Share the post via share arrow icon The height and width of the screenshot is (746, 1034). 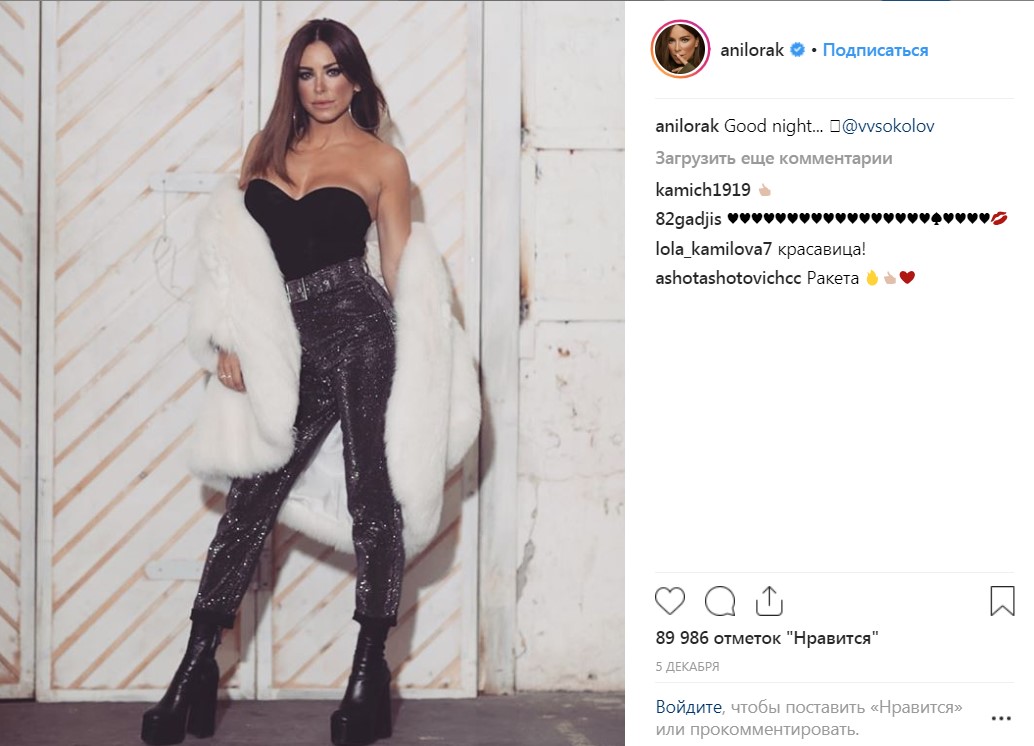[x=769, y=601]
